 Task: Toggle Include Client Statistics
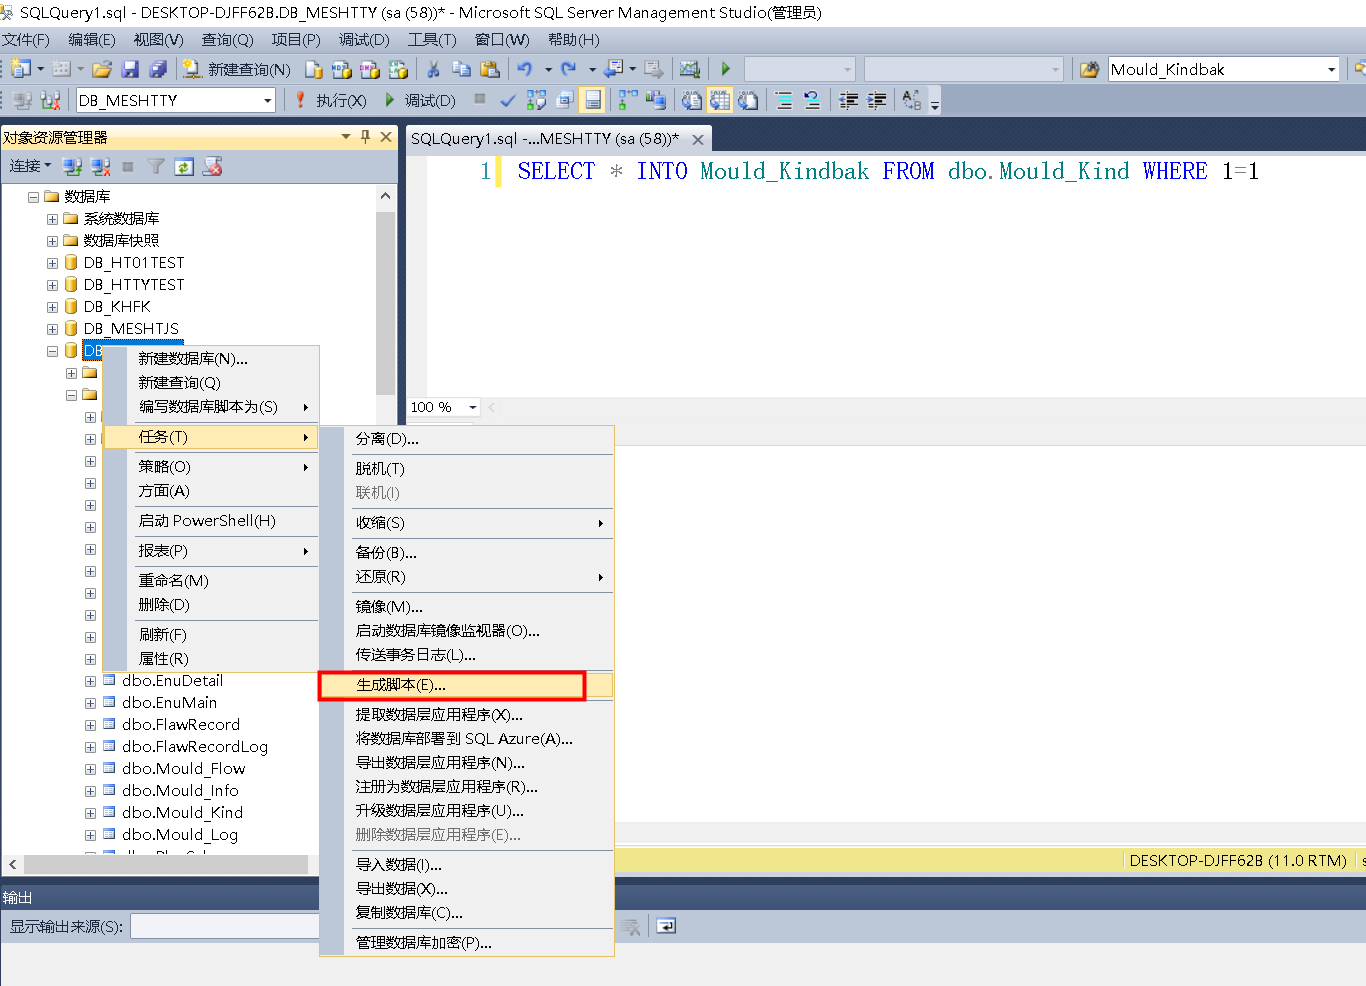(656, 100)
